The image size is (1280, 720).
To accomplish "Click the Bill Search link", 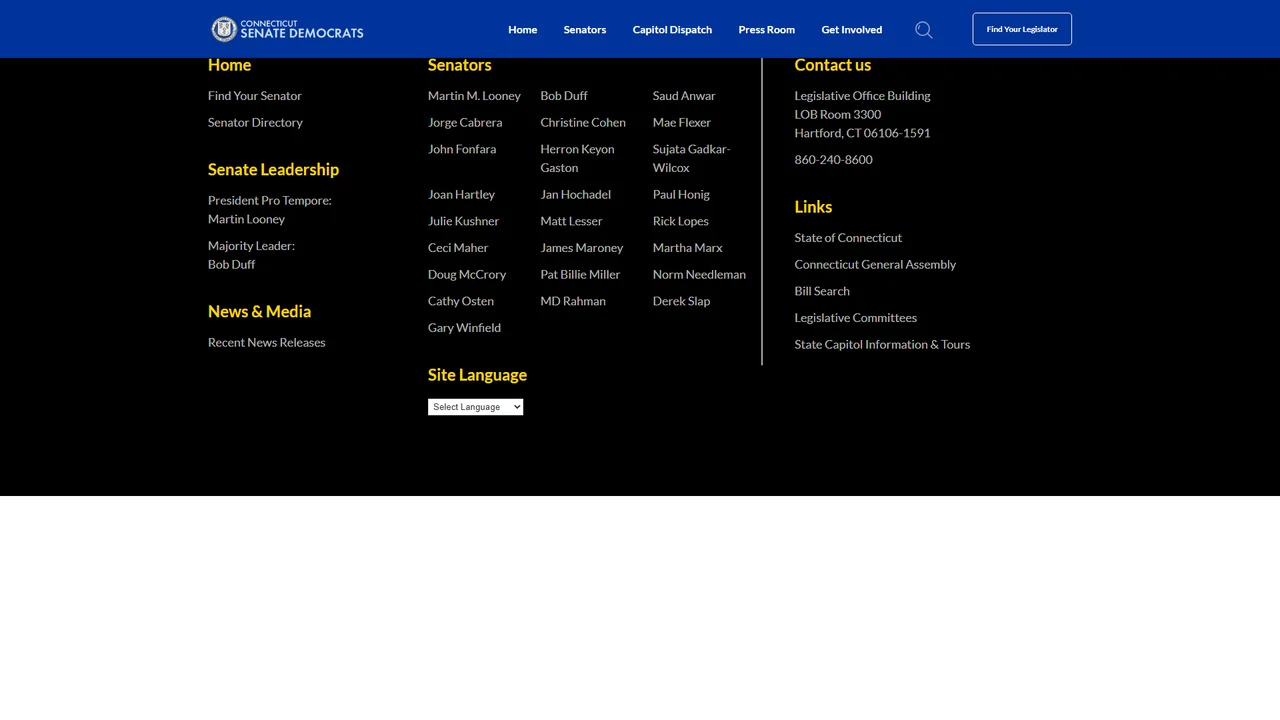I will 822,291.
